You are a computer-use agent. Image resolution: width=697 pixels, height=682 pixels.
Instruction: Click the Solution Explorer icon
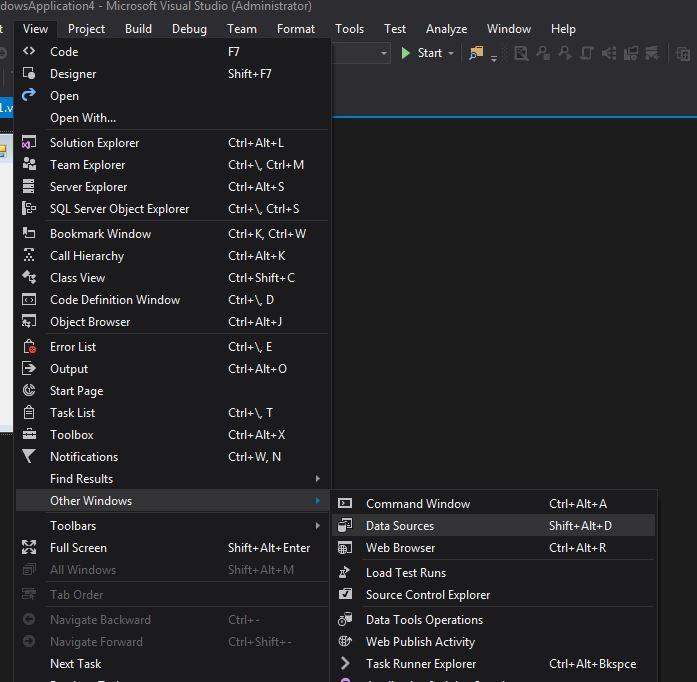point(29,142)
